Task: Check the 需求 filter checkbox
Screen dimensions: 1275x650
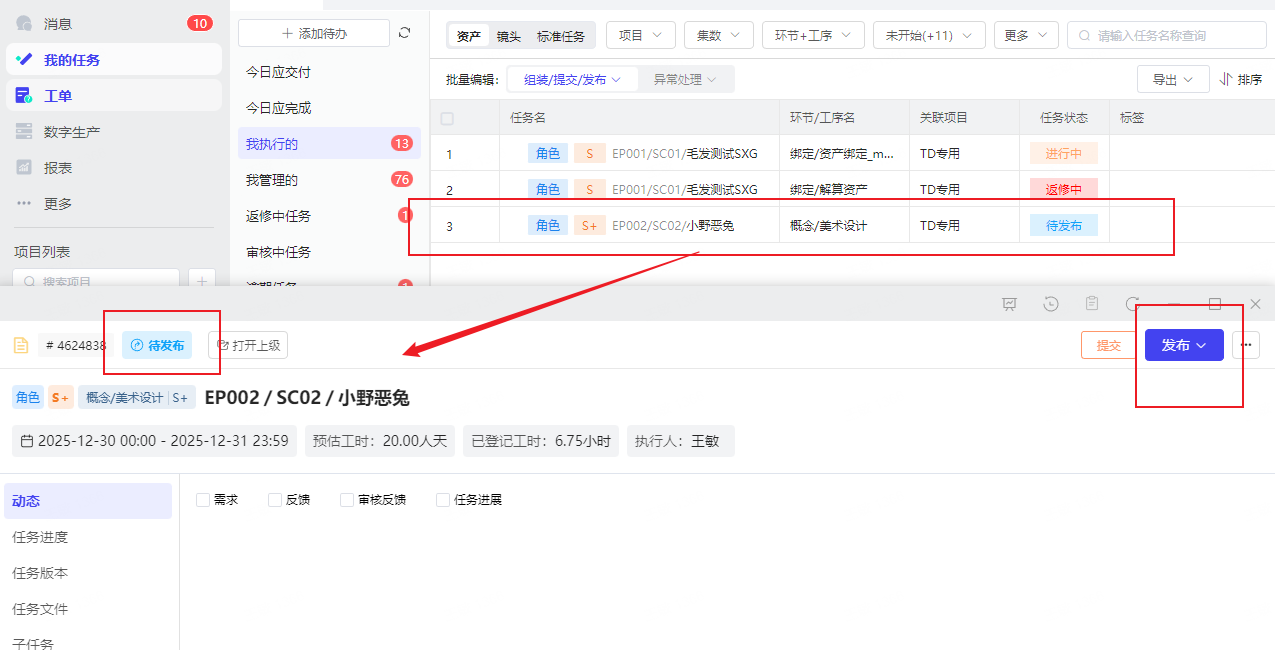Action: 201,499
